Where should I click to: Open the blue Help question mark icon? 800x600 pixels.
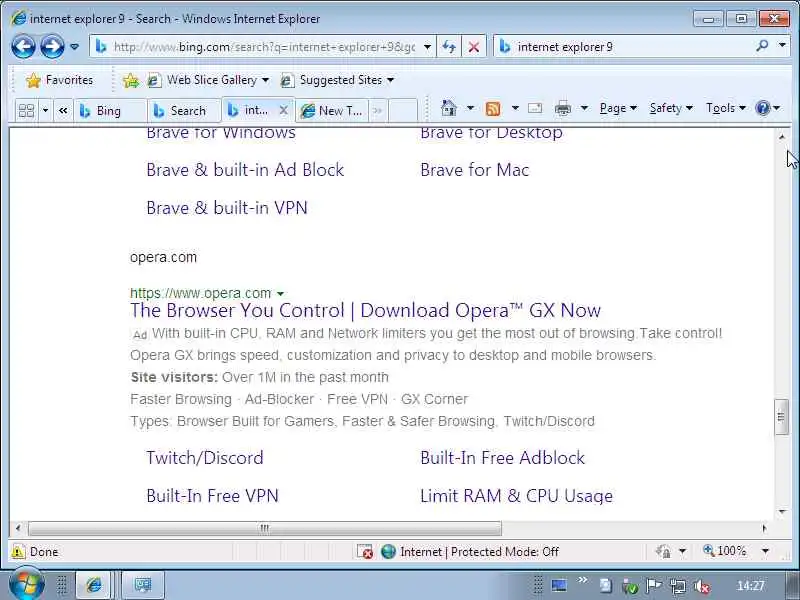point(763,108)
